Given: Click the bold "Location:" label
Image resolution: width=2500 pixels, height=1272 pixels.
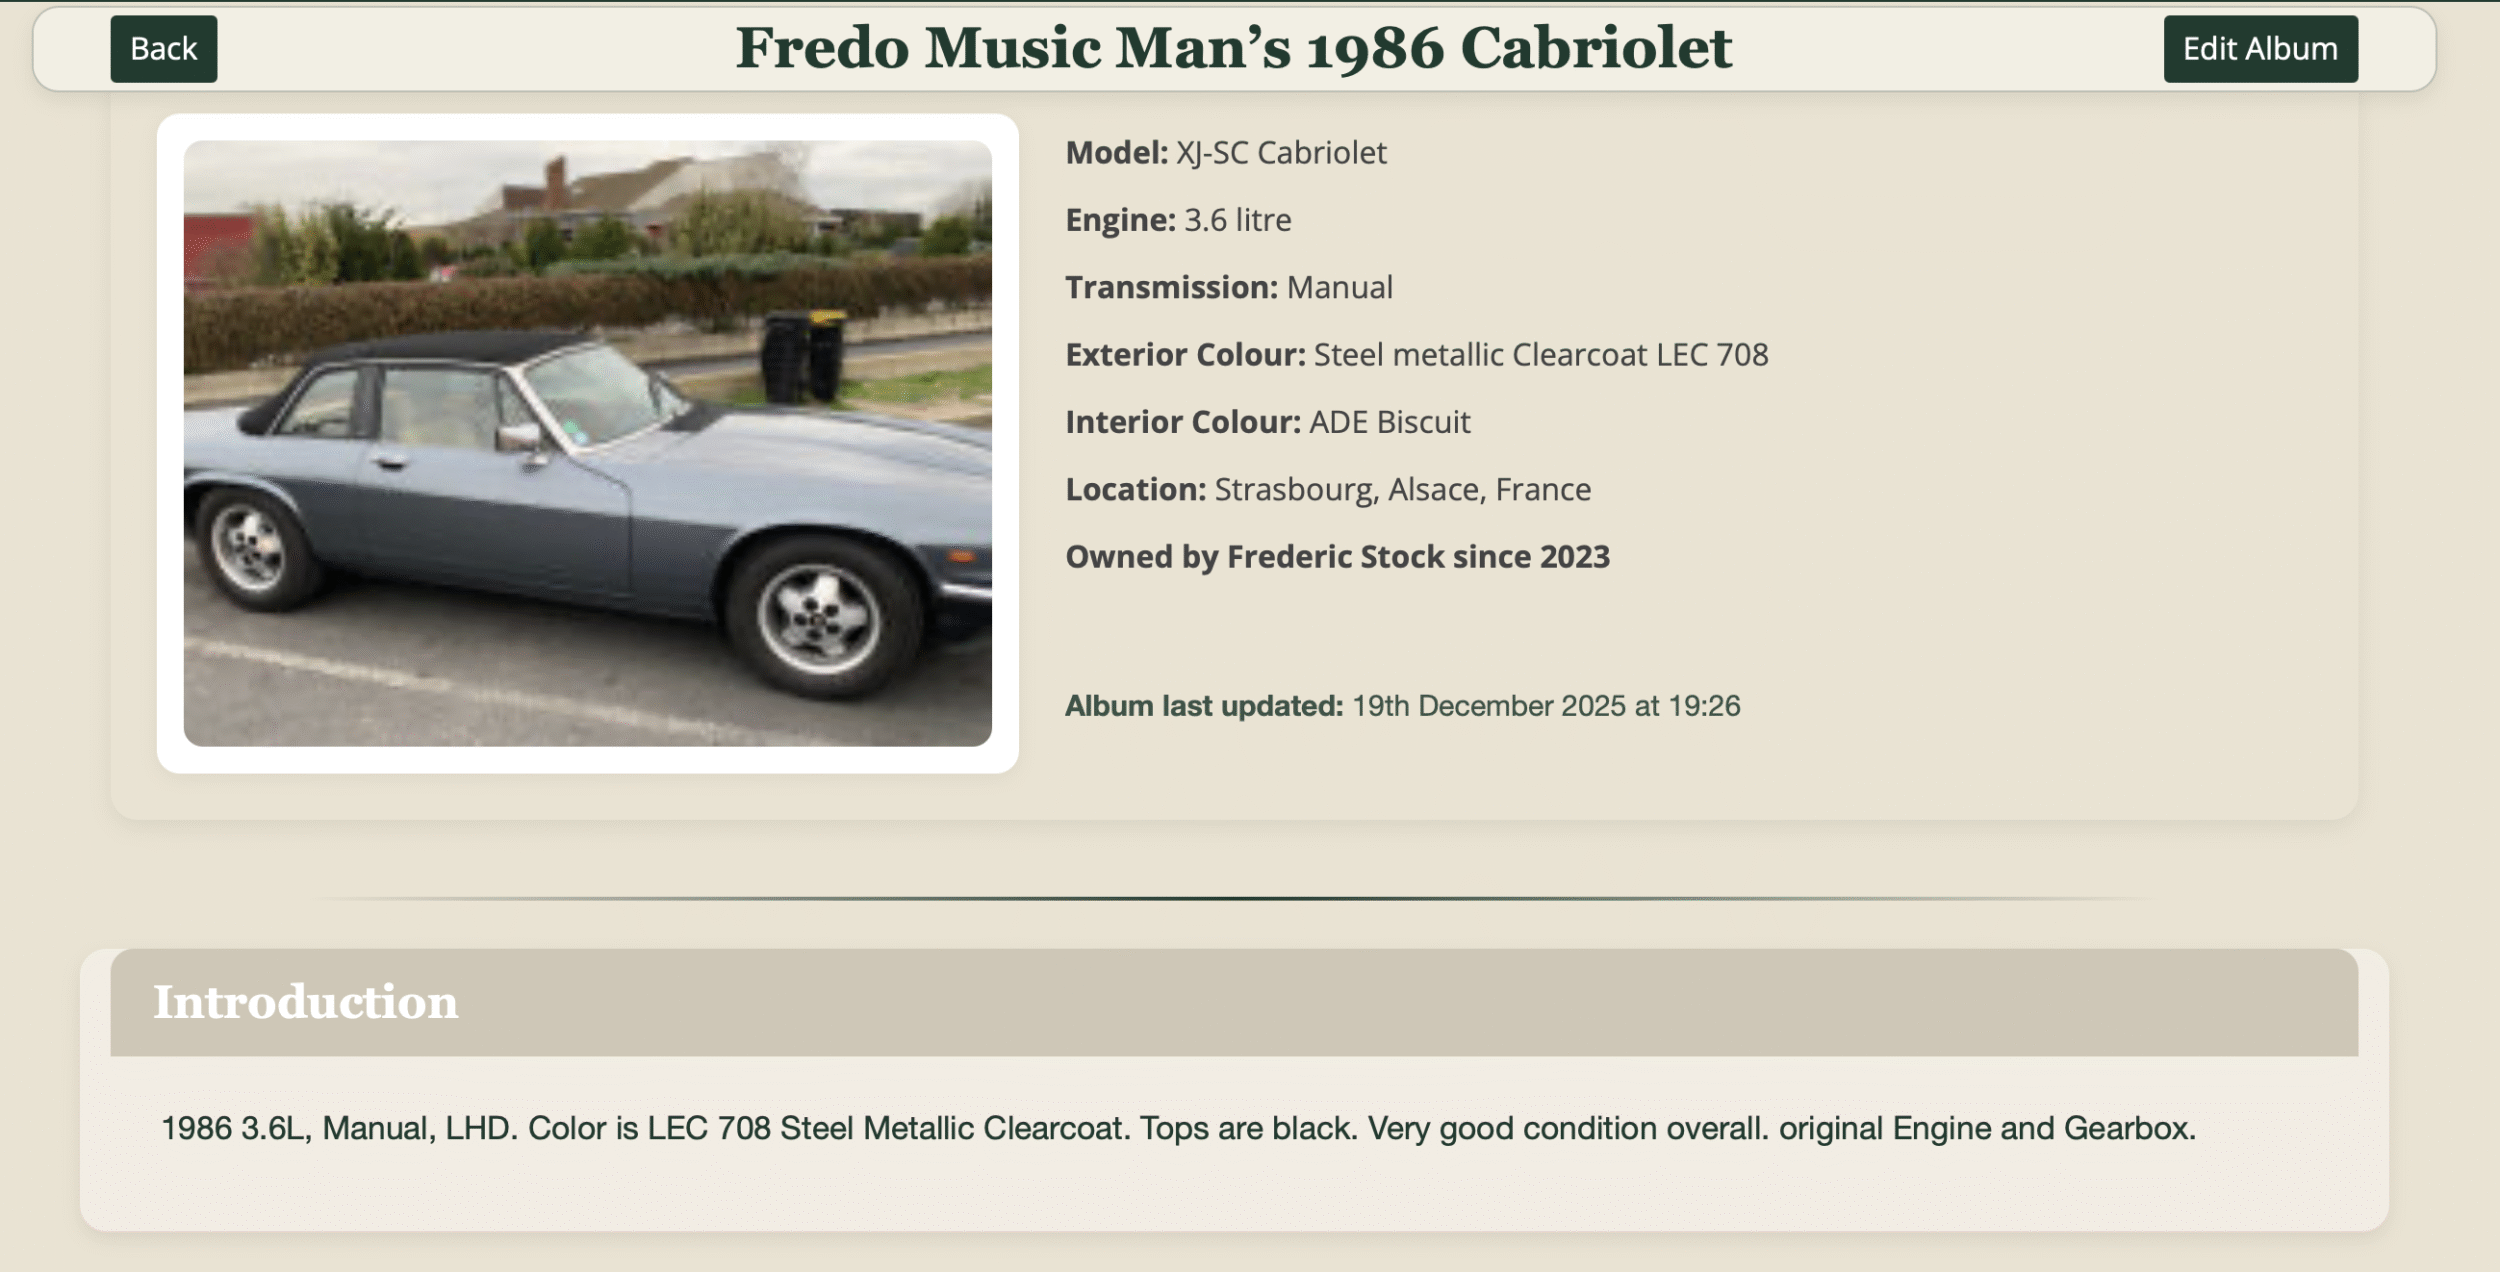Looking at the screenshot, I should point(1135,490).
